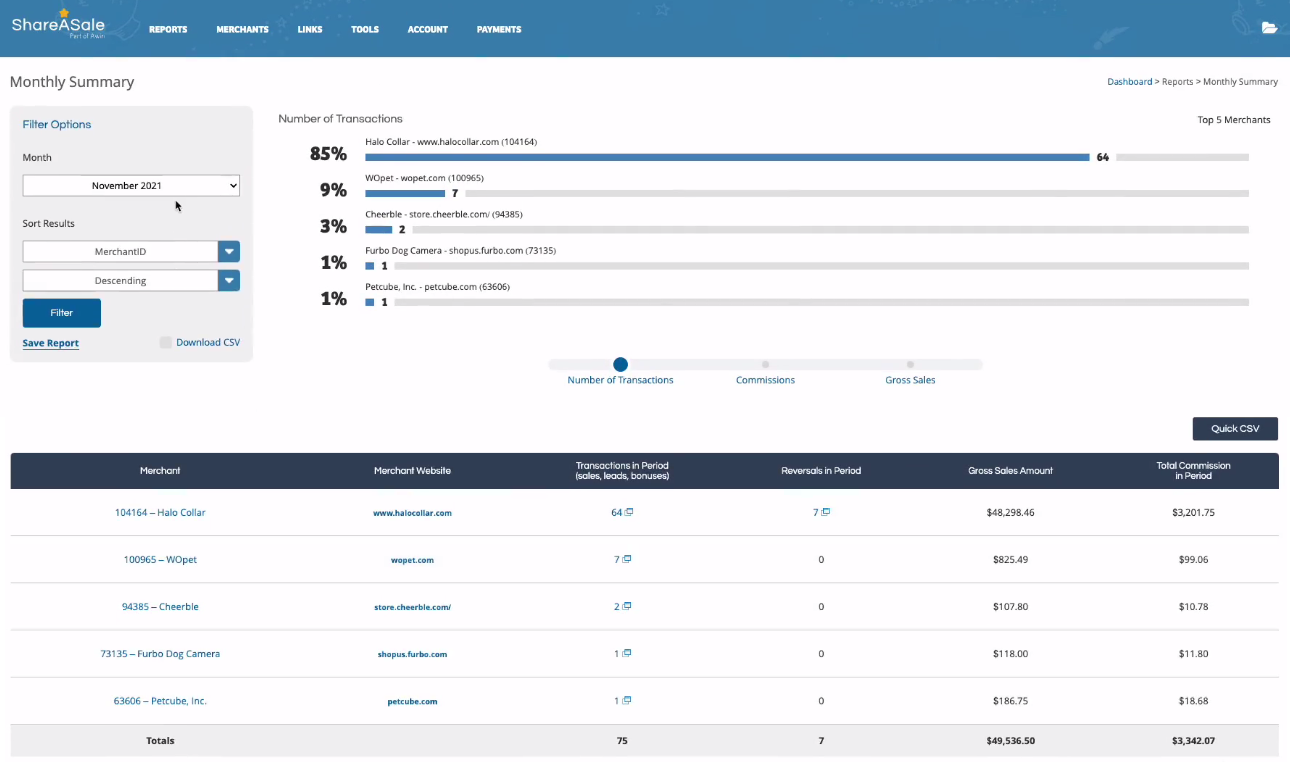Click the $107.80 gross sales value
Image resolution: width=1290 pixels, height=762 pixels.
pyautogui.click(x=1010, y=606)
